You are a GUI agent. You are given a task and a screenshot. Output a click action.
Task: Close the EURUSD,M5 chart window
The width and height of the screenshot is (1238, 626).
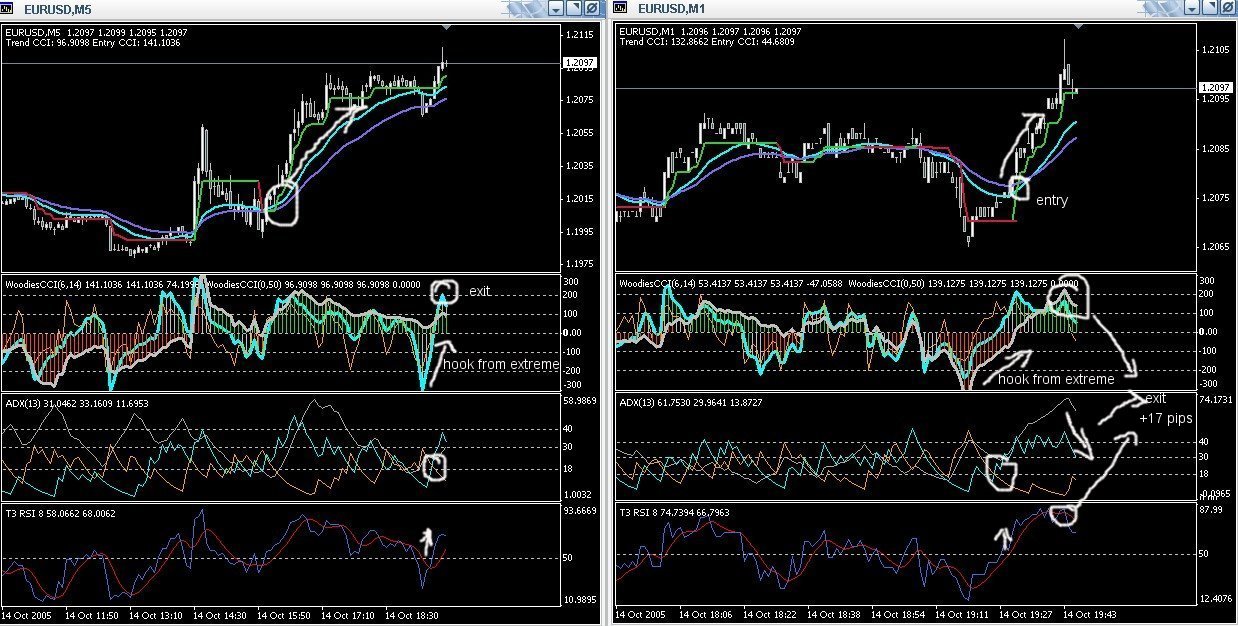click(591, 8)
